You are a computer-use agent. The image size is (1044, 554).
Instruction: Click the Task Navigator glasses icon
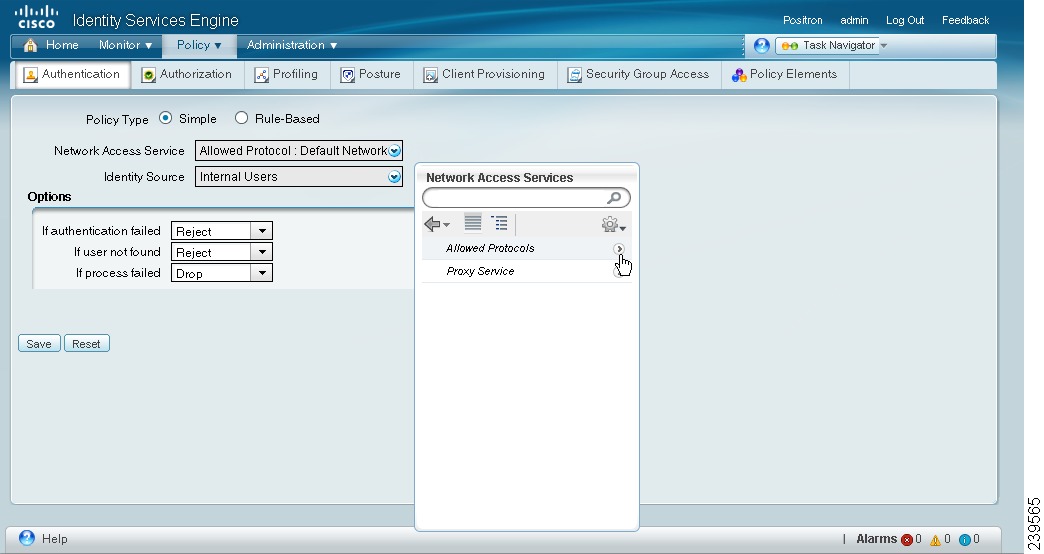(x=790, y=46)
